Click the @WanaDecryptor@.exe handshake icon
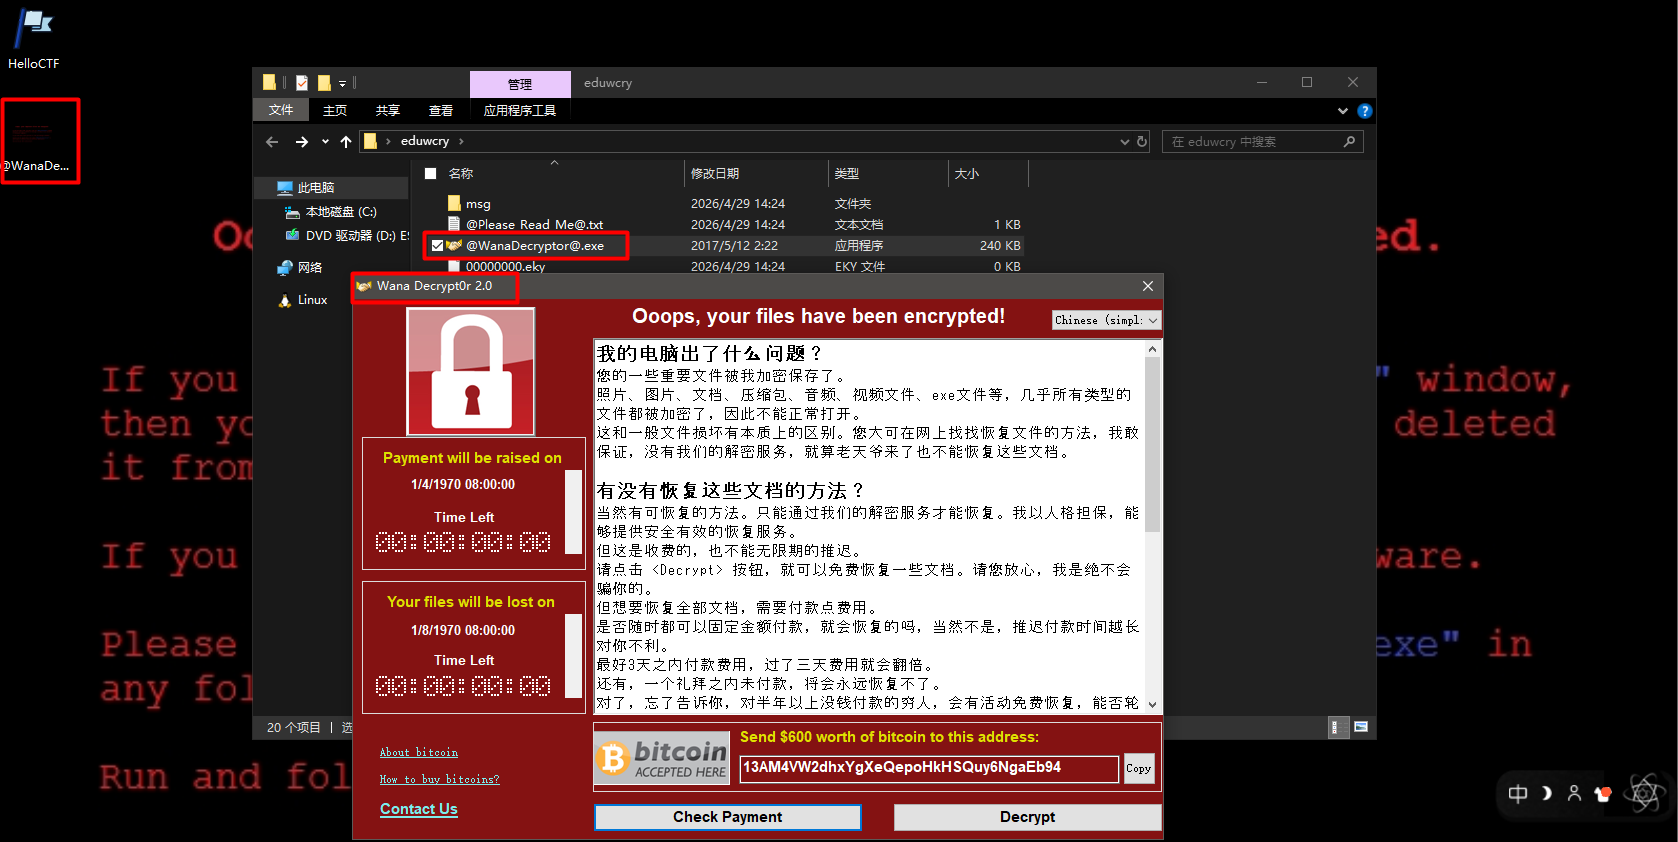Image resolution: width=1678 pixels, height=842 pixels. pos(454,246)
